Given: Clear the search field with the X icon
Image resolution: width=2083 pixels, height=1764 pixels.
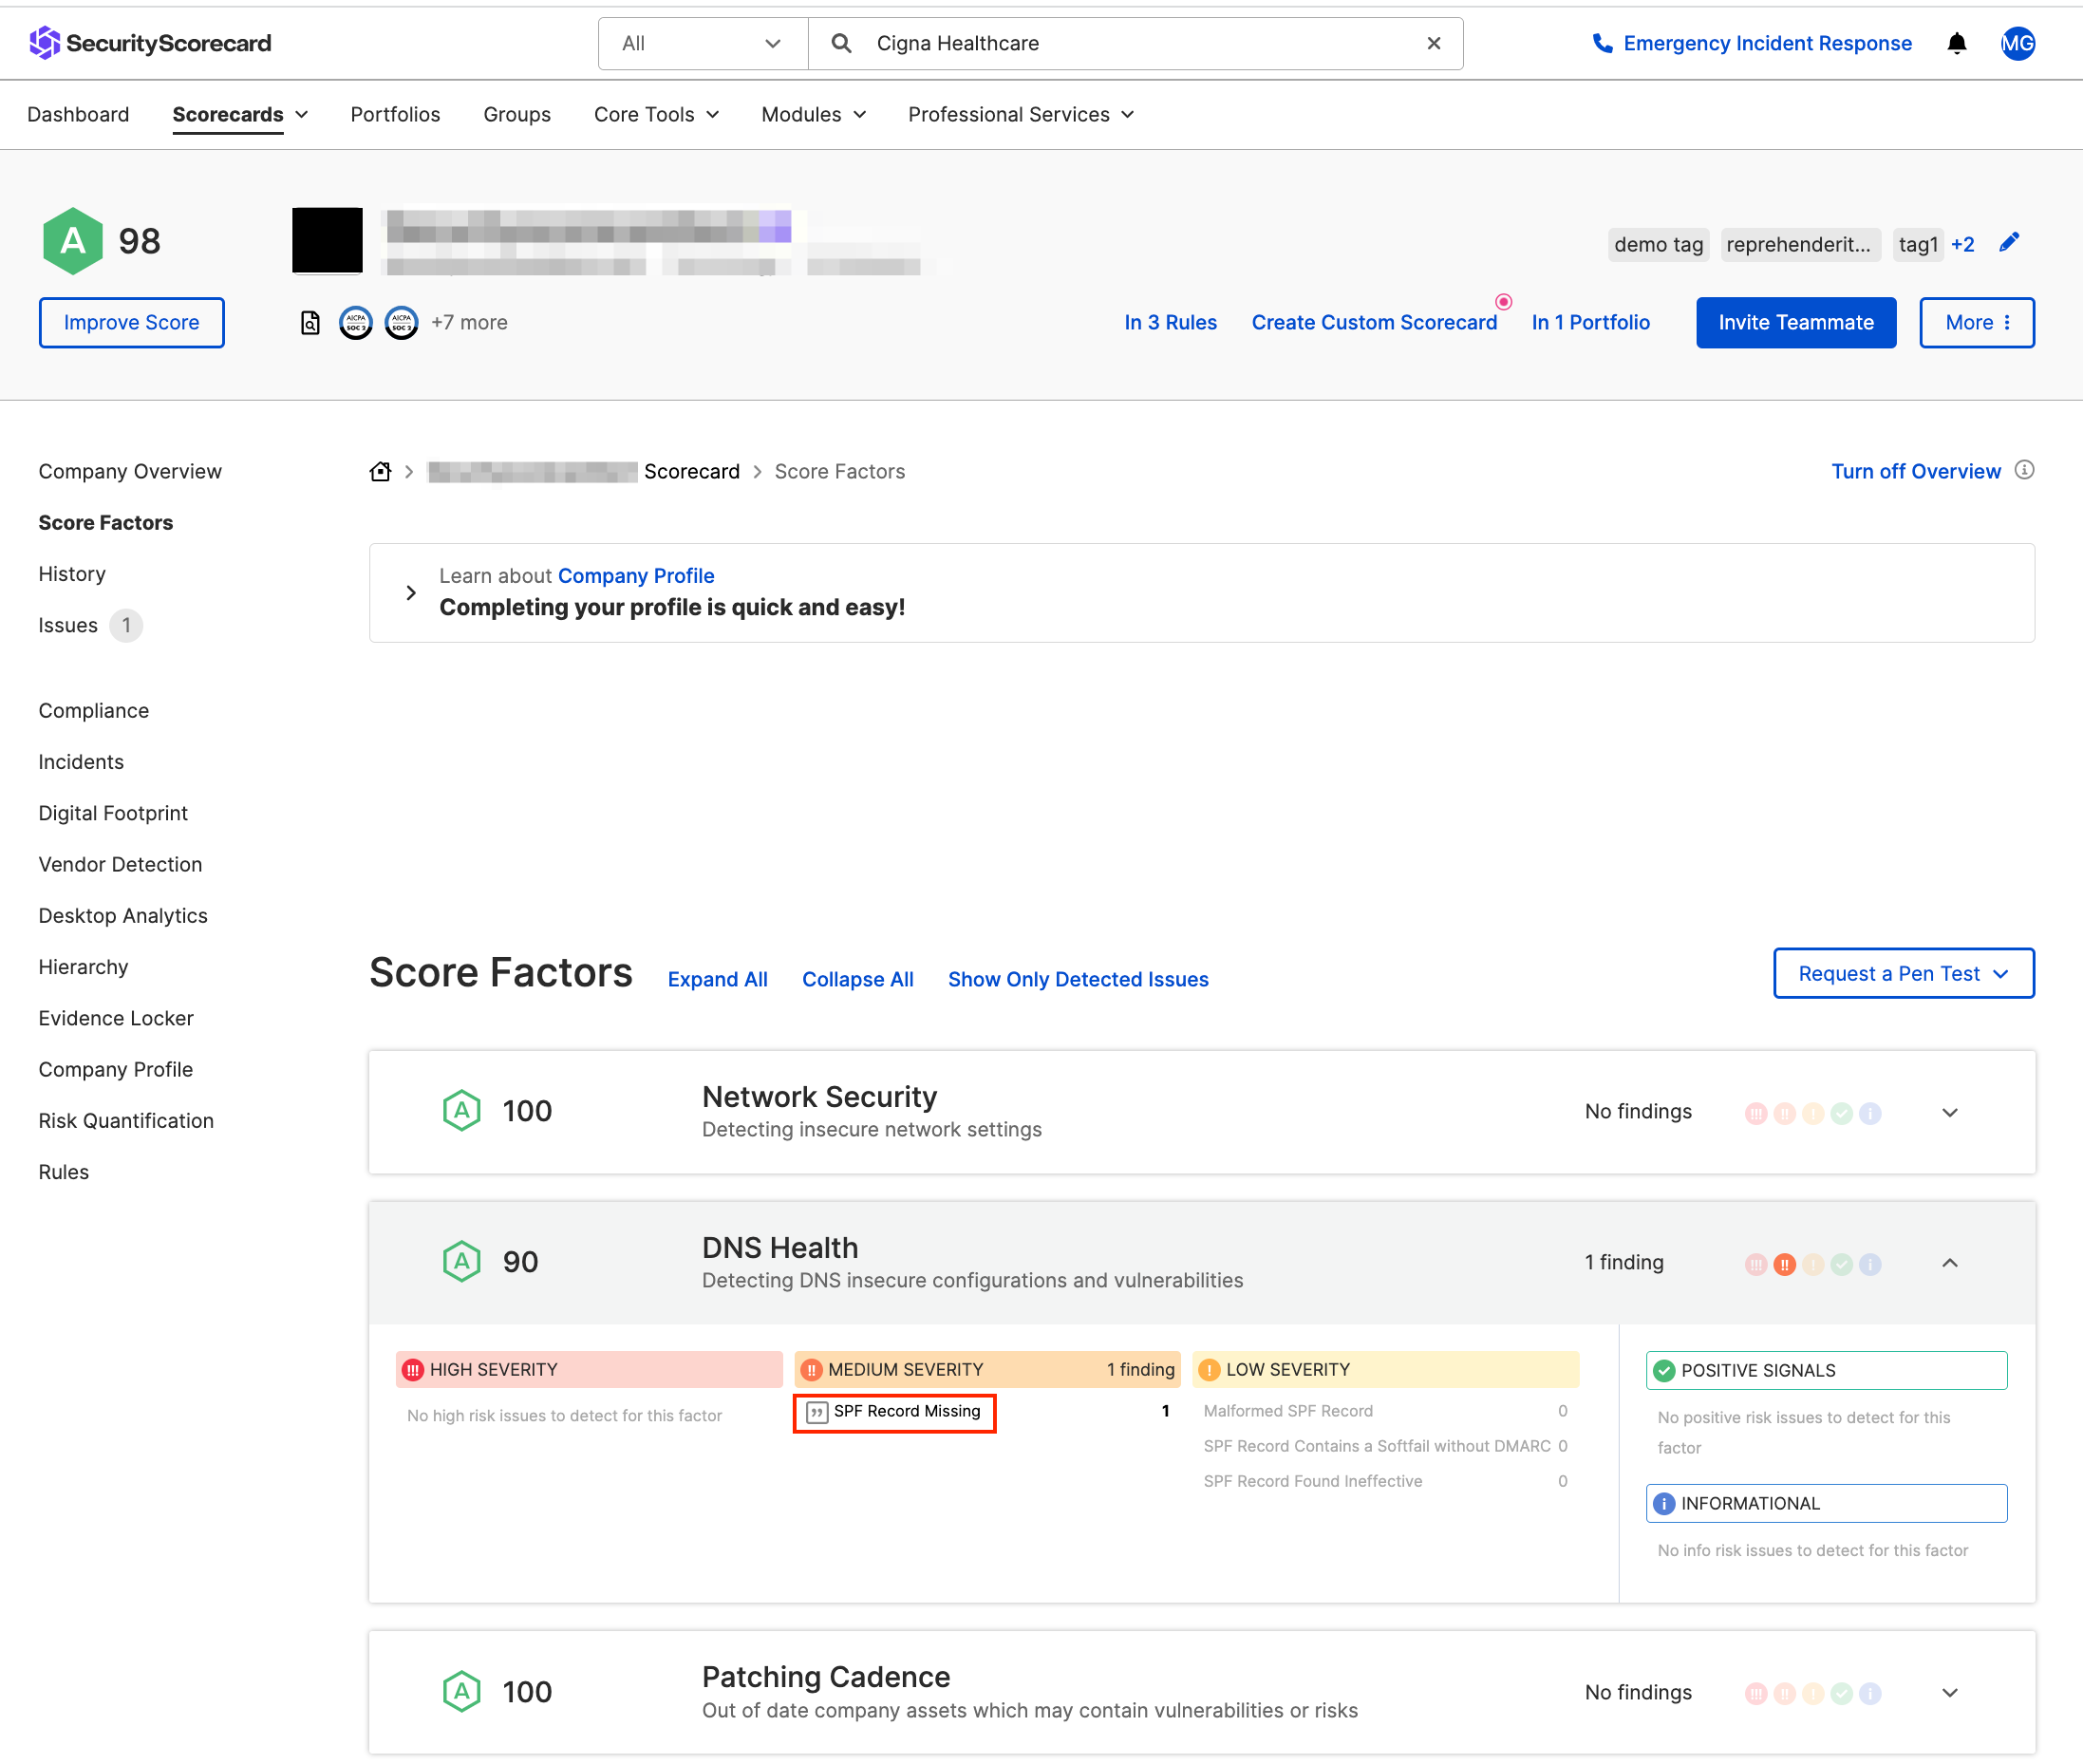Looking at the screenshot, I should (1433, 43).
